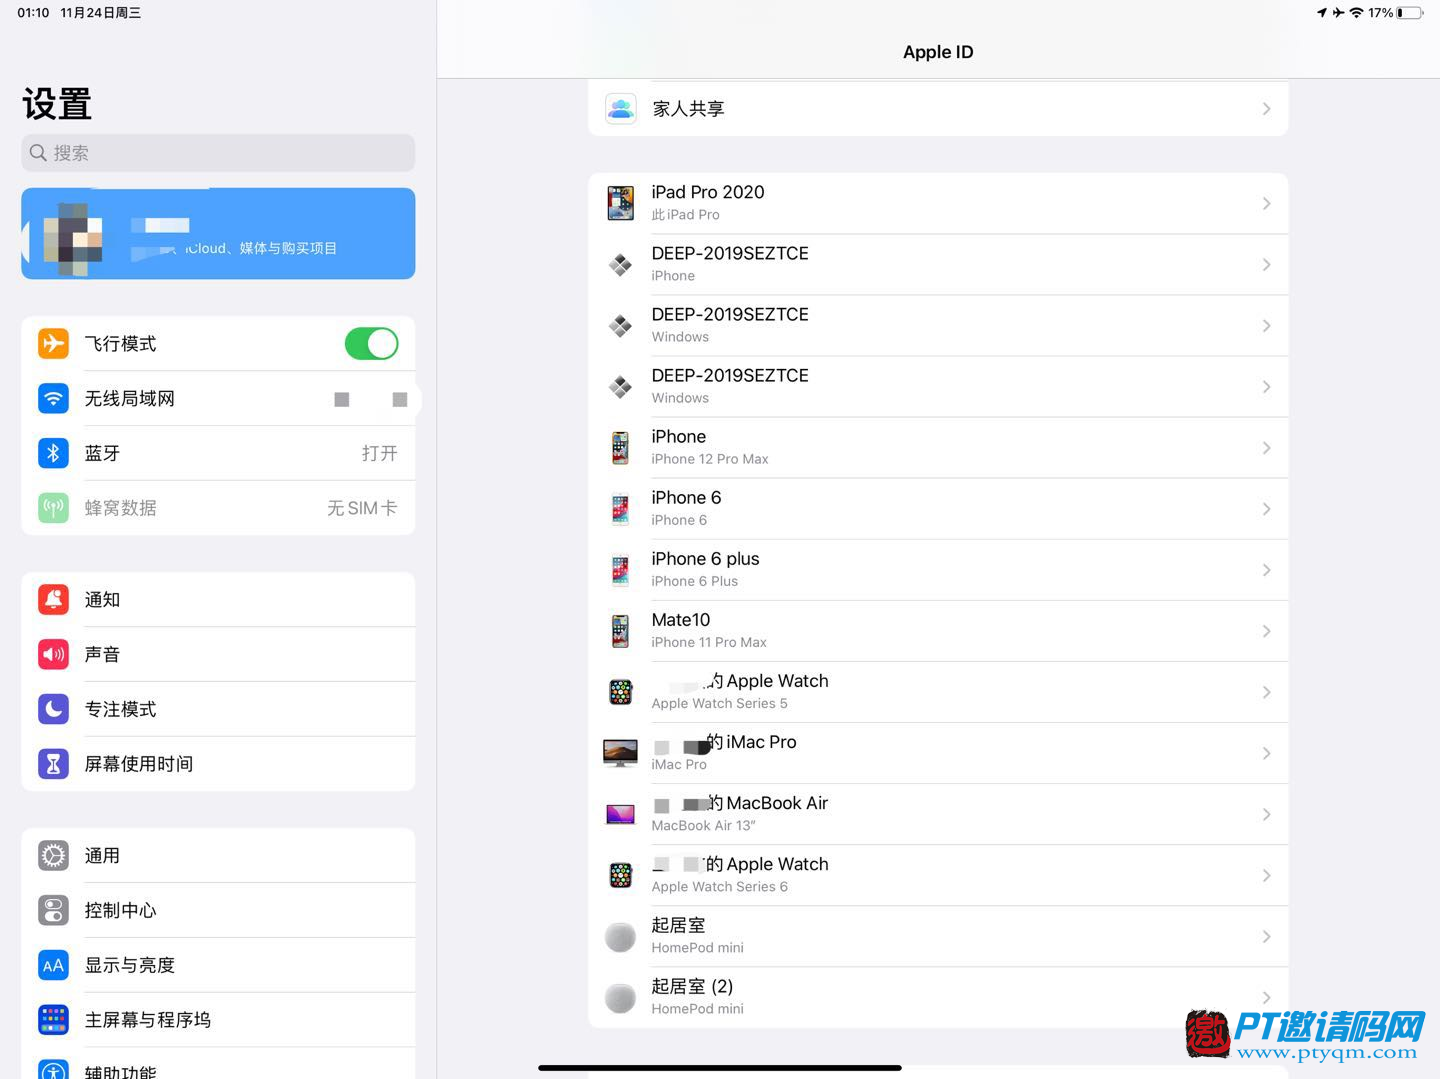Tap the DEEP-2019SEZTCE iPhone row icon
The image size is (1440, 1079).
(621, 265)
